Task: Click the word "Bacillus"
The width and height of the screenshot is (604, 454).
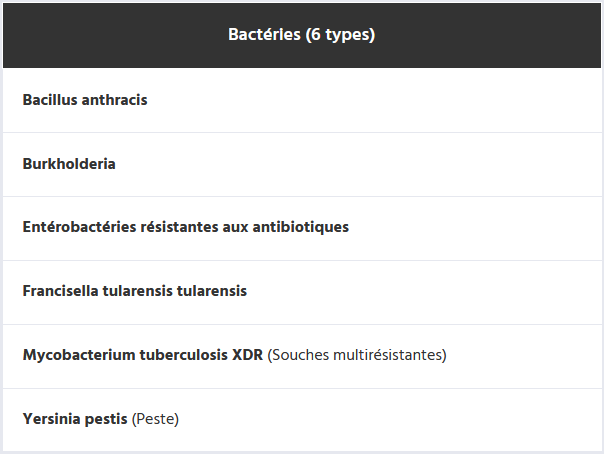Action: click(48, 100)
